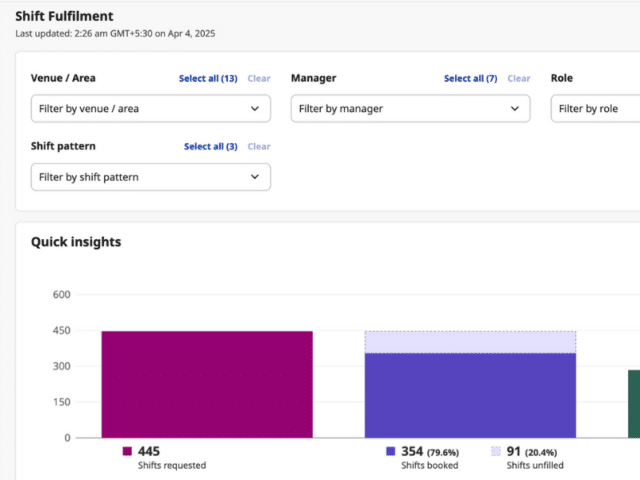Click the Manager filter label

click(x=313, y=78)
